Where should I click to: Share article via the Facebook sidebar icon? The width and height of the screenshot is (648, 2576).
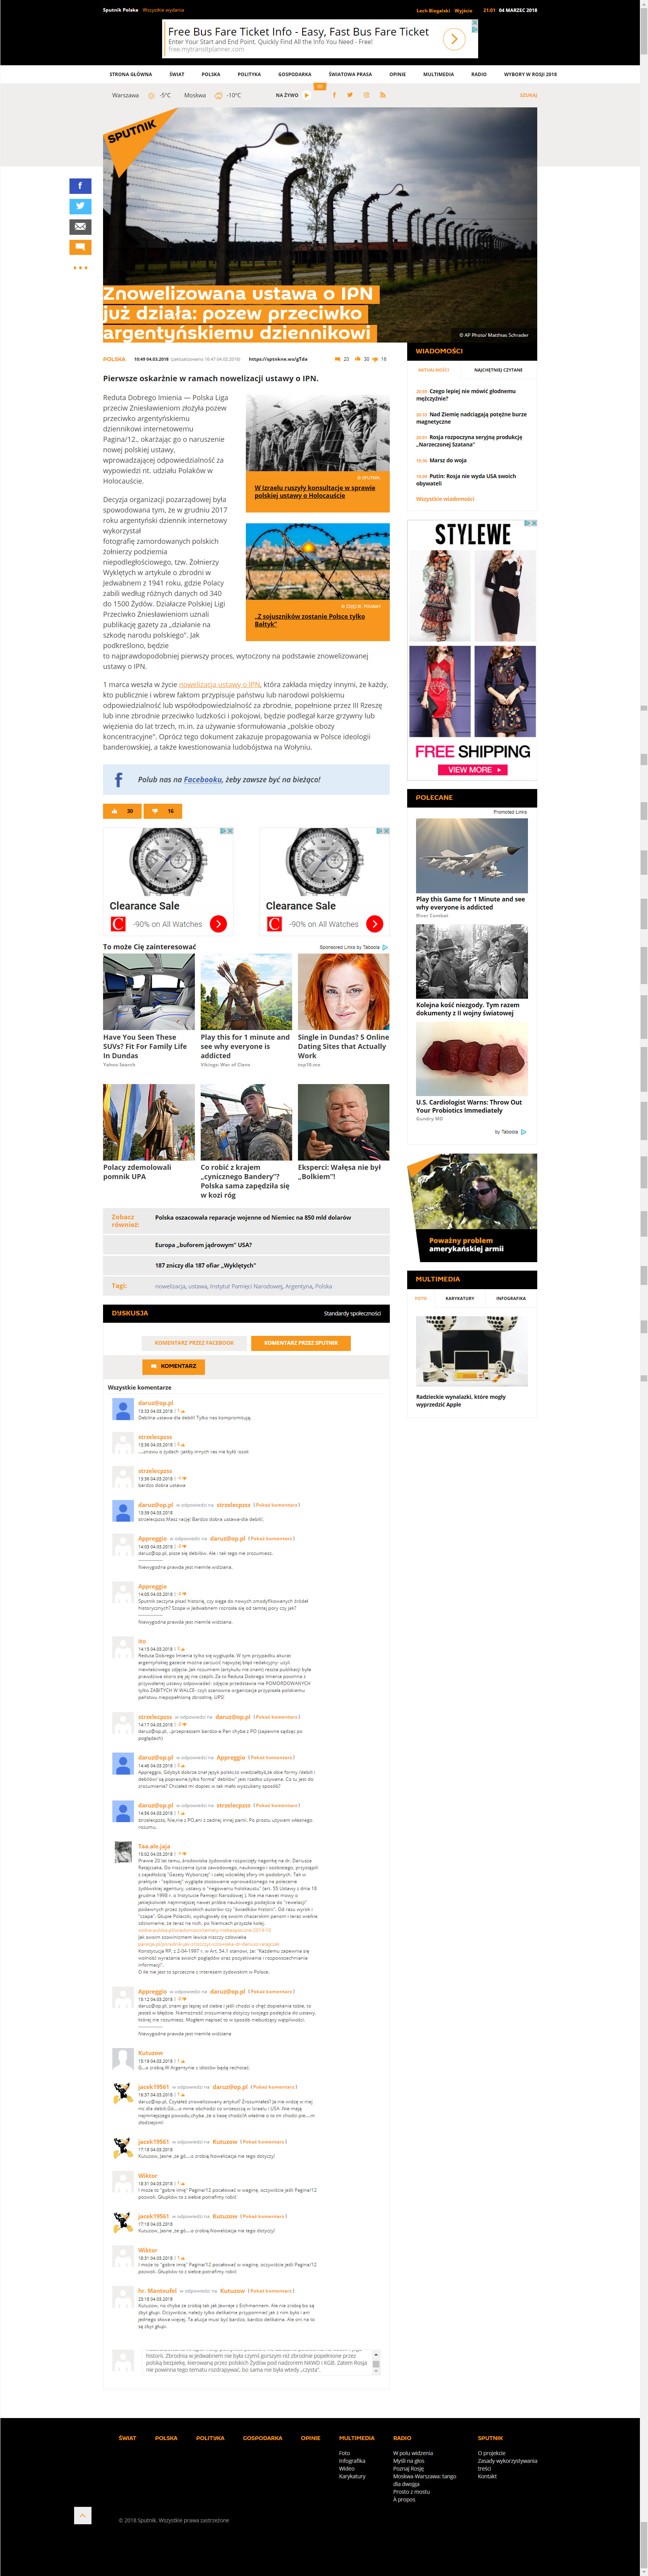(x=80, y=186)
